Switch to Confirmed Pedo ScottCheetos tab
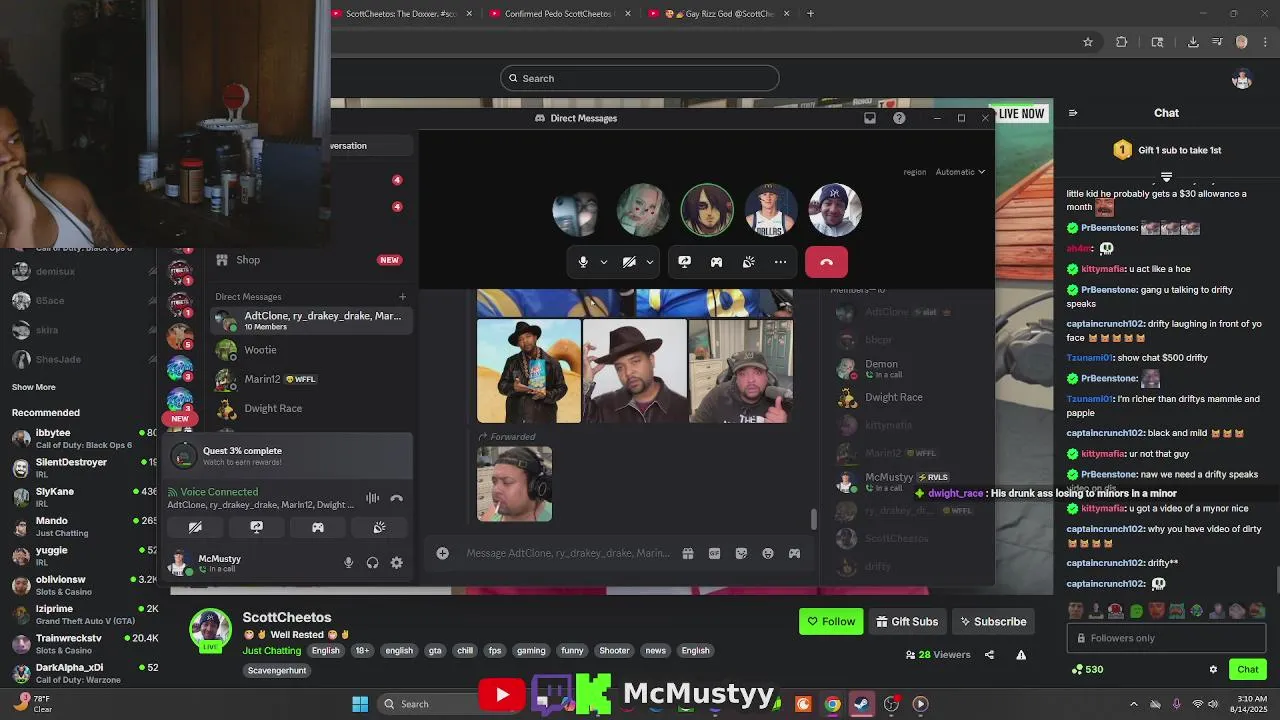 [x=558, y=14]
